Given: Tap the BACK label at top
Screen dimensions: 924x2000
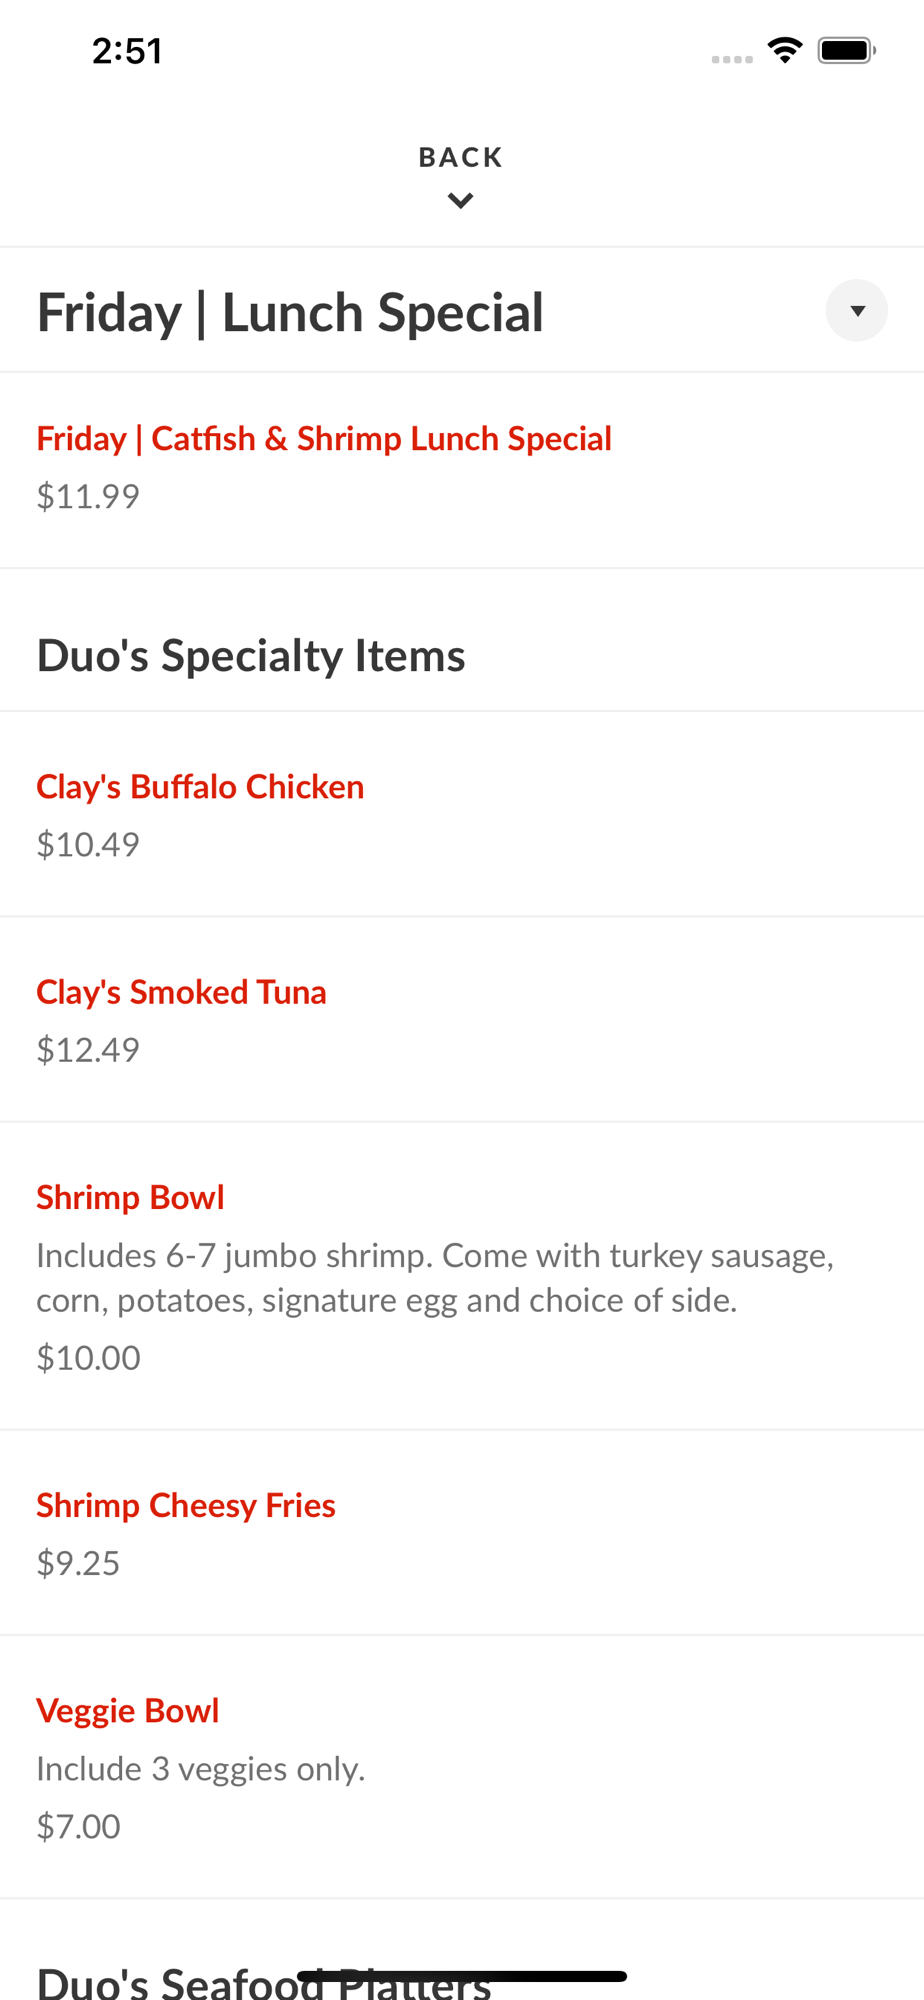Looking at the screenshot, I should (461, 157).
